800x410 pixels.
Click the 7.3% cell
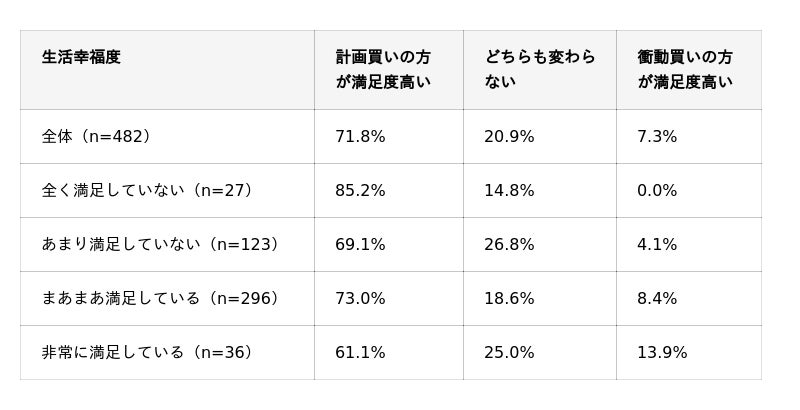[657, 137]
